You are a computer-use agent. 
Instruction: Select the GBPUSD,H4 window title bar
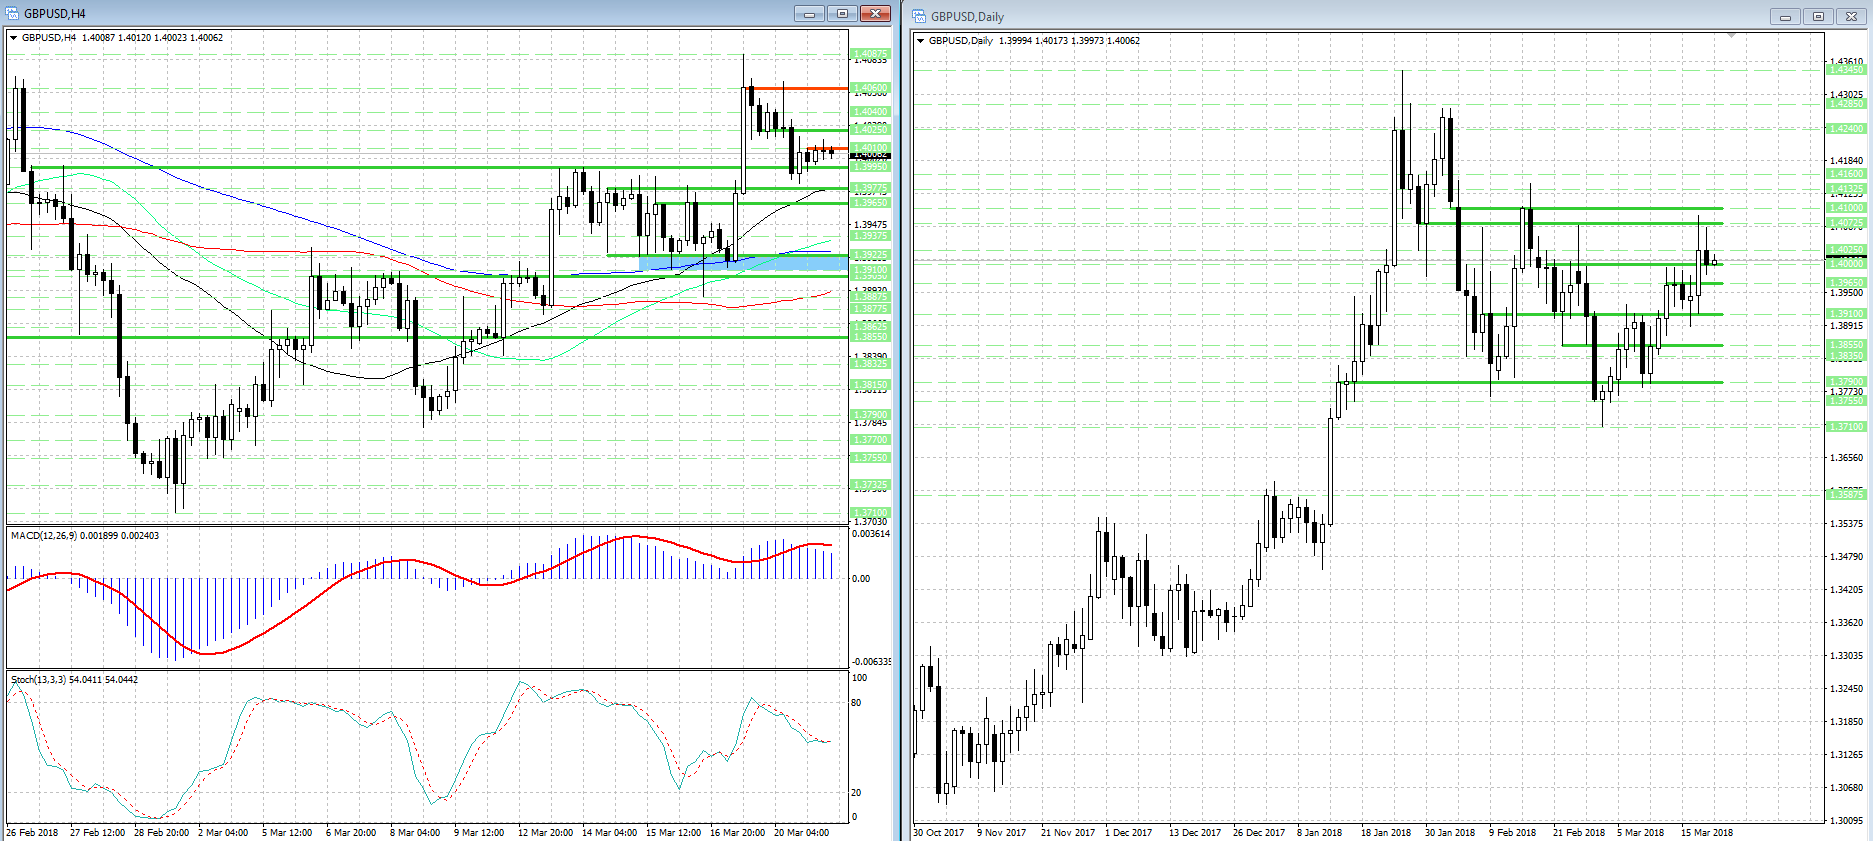(x=400, y=13)
